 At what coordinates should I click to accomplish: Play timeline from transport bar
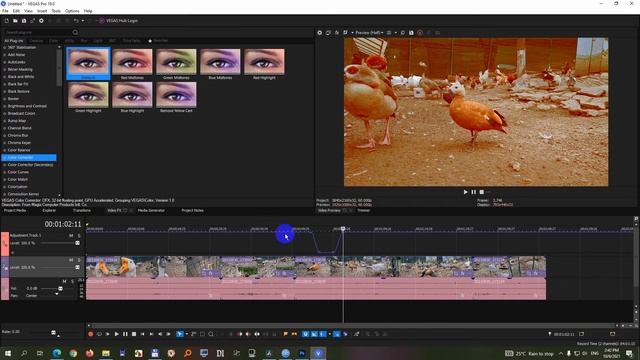click(x=116, y=334)
